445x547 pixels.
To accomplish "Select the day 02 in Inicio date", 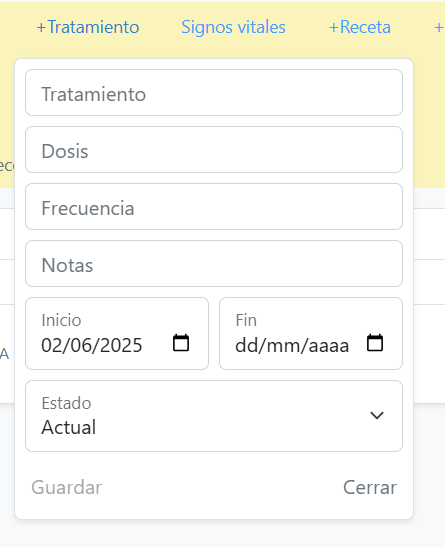I will coord(51,345).
